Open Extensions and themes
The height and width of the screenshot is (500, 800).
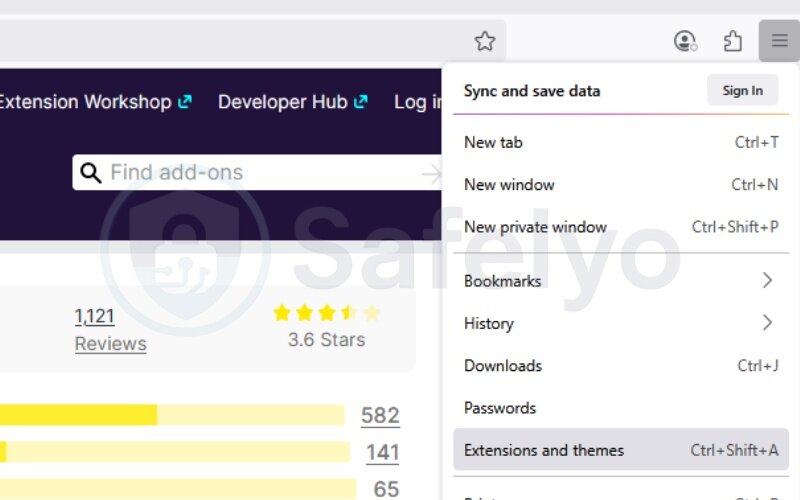621,449
